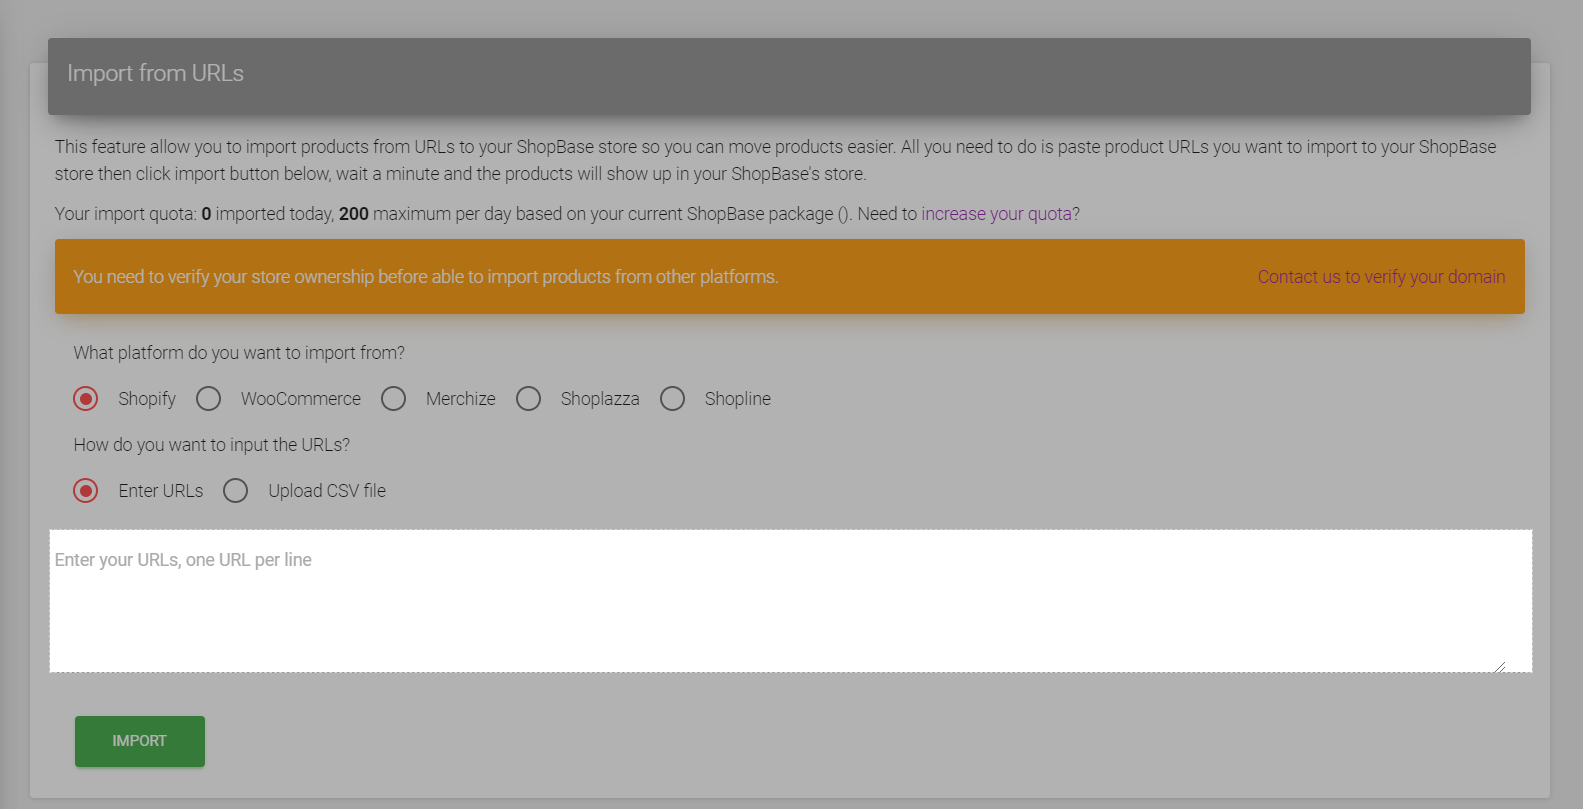Screen dimensions: 1583x809
Task: Open the increase your quota link
Action: click(x=995, y=214)
